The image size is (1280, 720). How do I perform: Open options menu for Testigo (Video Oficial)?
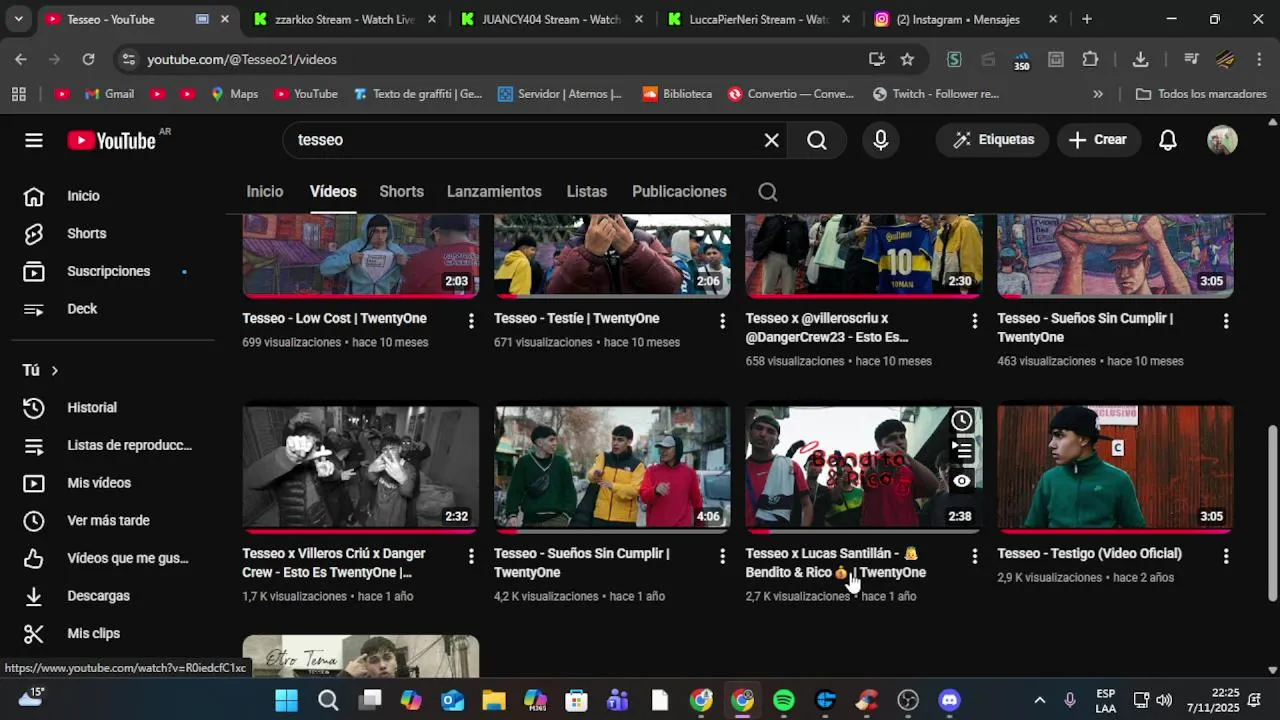1225,555
